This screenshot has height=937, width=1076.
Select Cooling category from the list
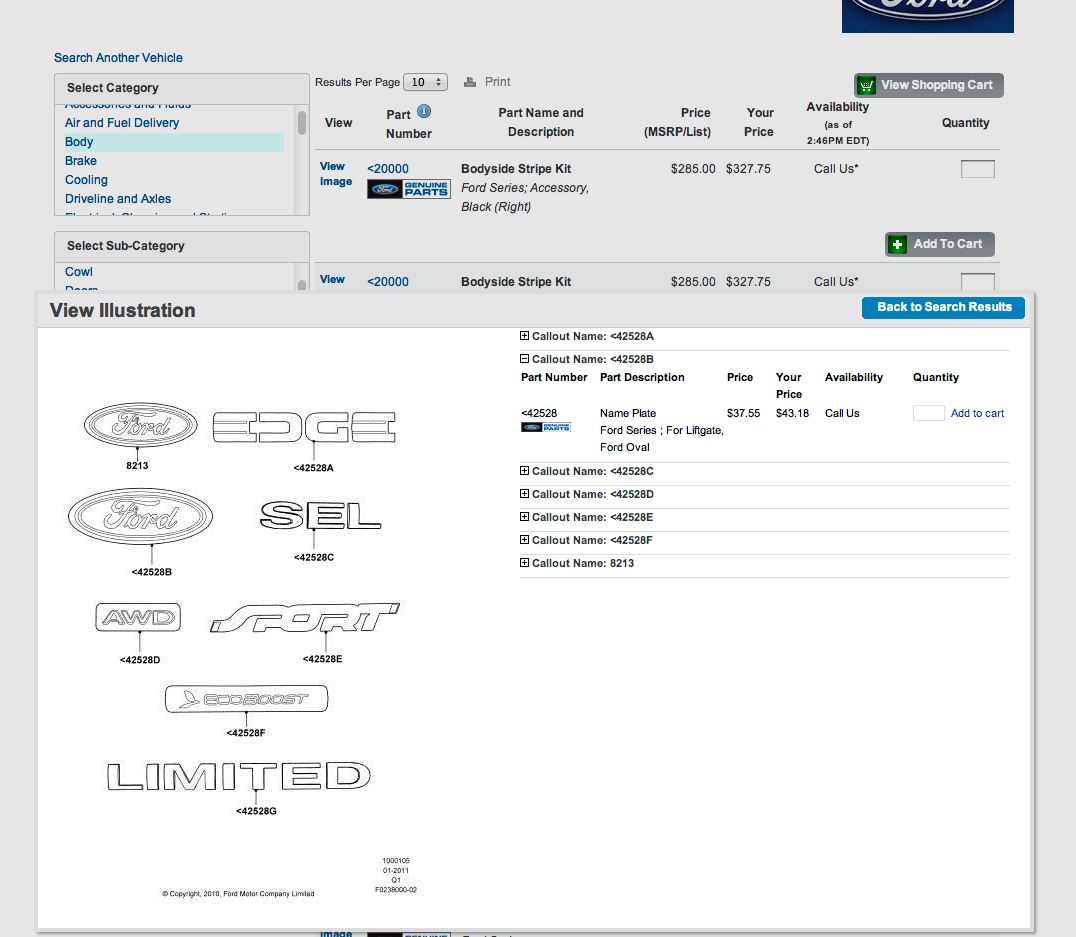point(86,180)
